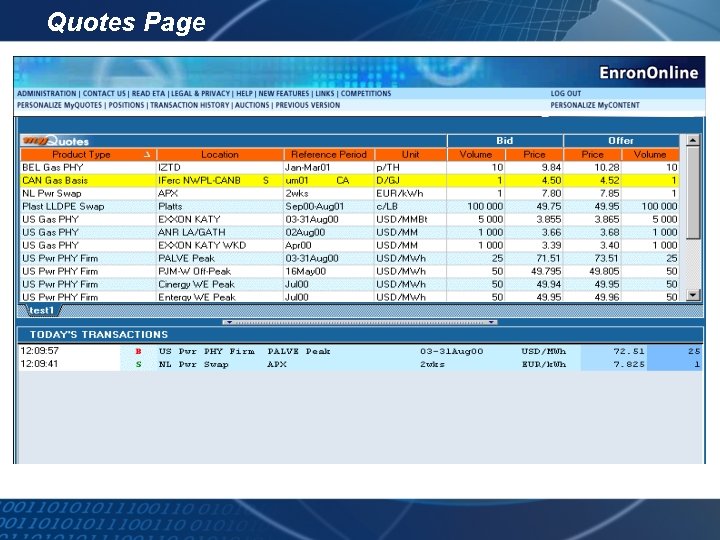This screenshot has height=540, width=720.
Task: Click the green S marker in transactions
Action: pos(138,365)
